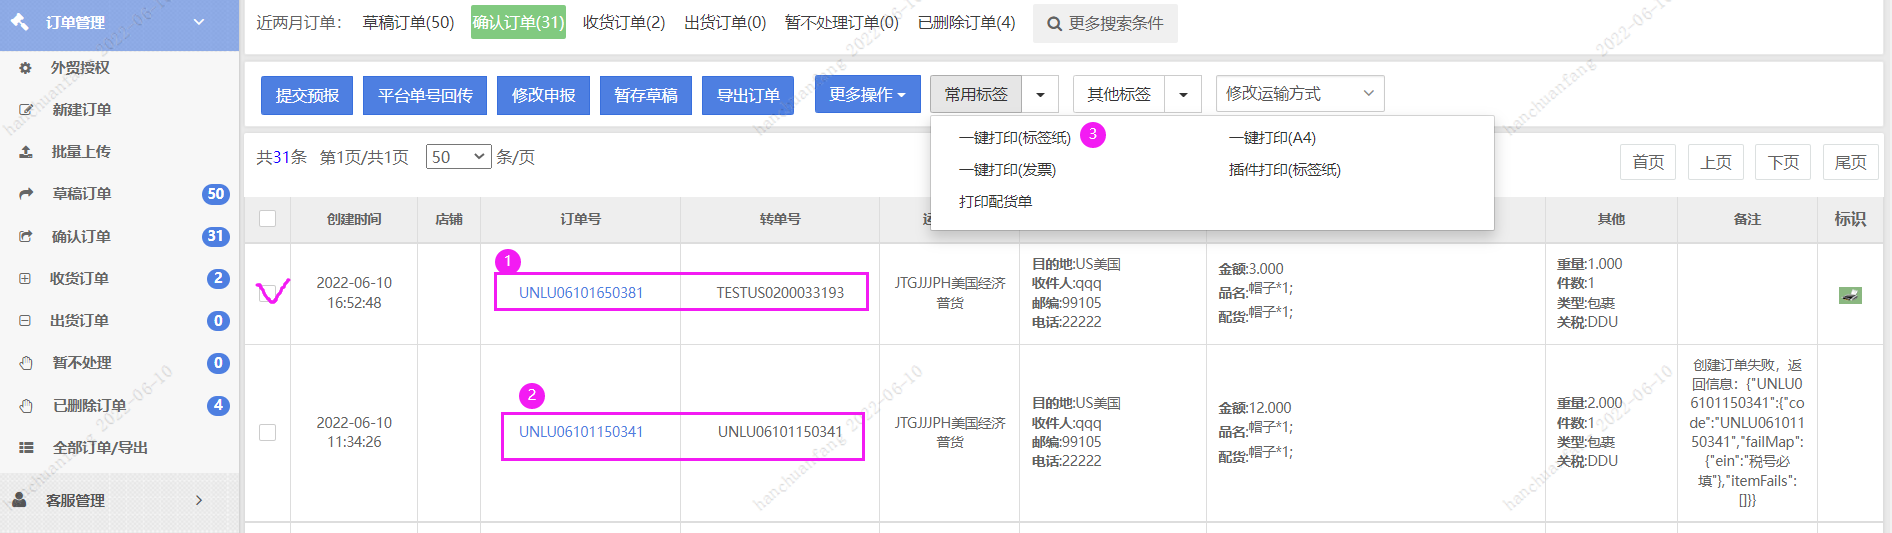Switch to 草稿订单(50) tab

tap(408, 22)
